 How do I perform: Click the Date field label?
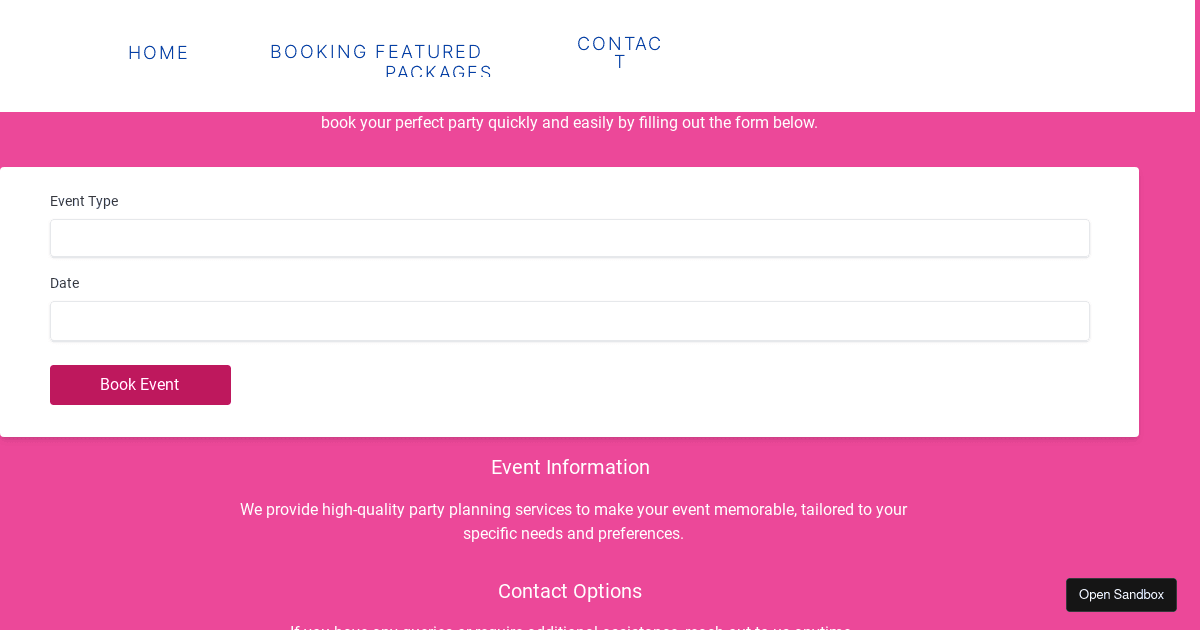pyautogui.click(x=65, y=283)
